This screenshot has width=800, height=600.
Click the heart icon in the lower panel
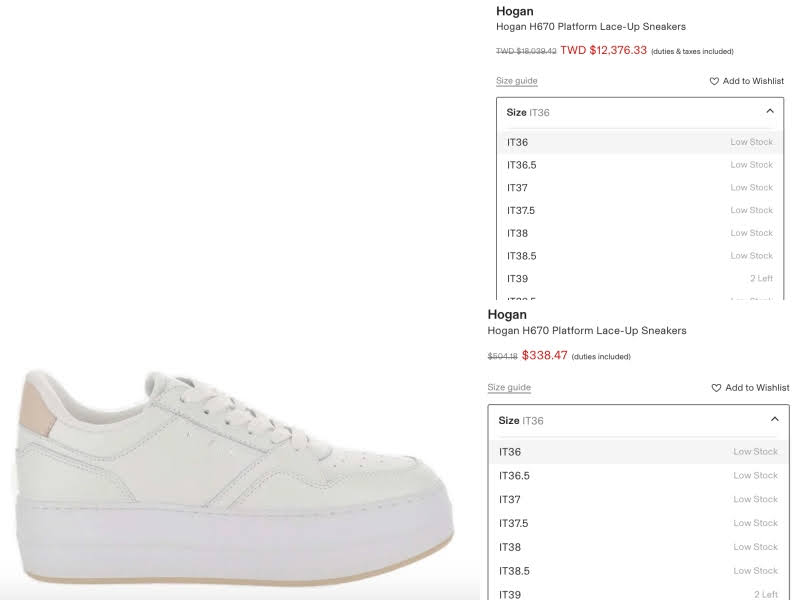(716, 388)
